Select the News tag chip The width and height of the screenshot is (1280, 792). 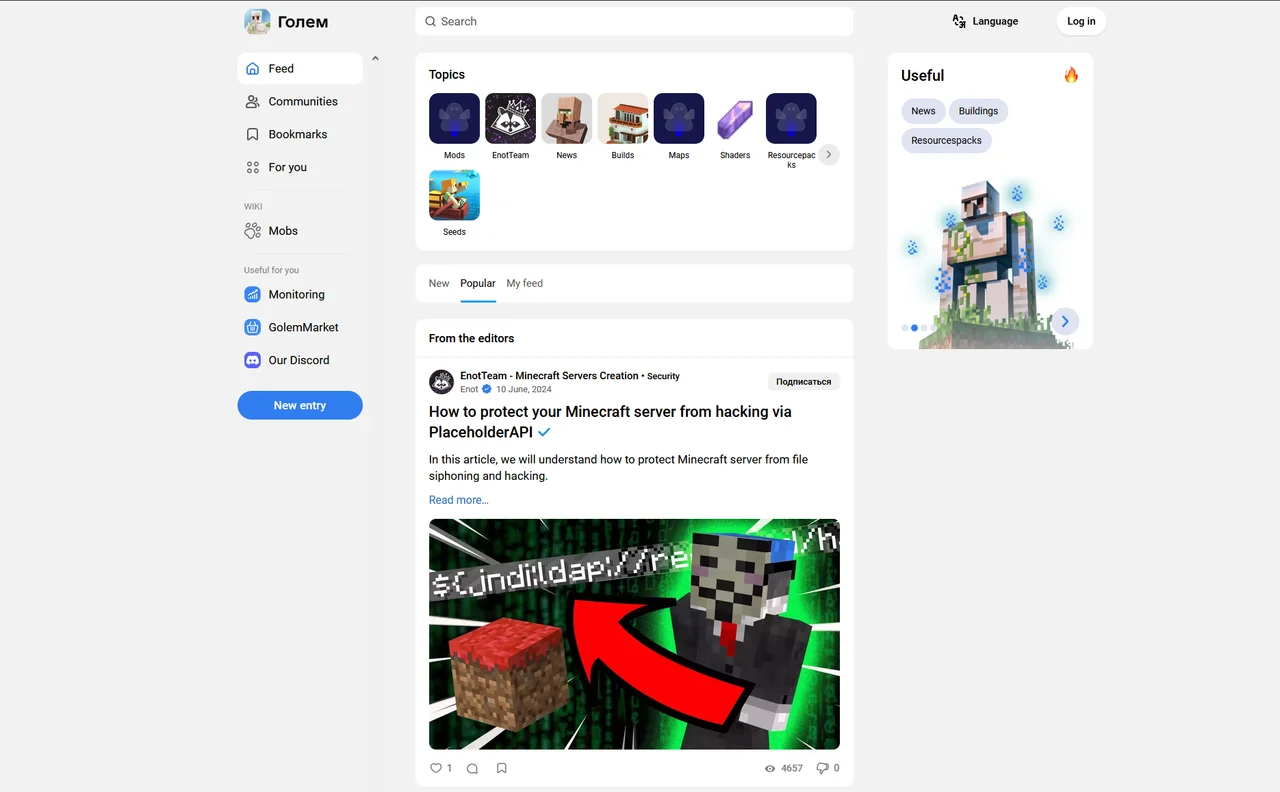923,111
